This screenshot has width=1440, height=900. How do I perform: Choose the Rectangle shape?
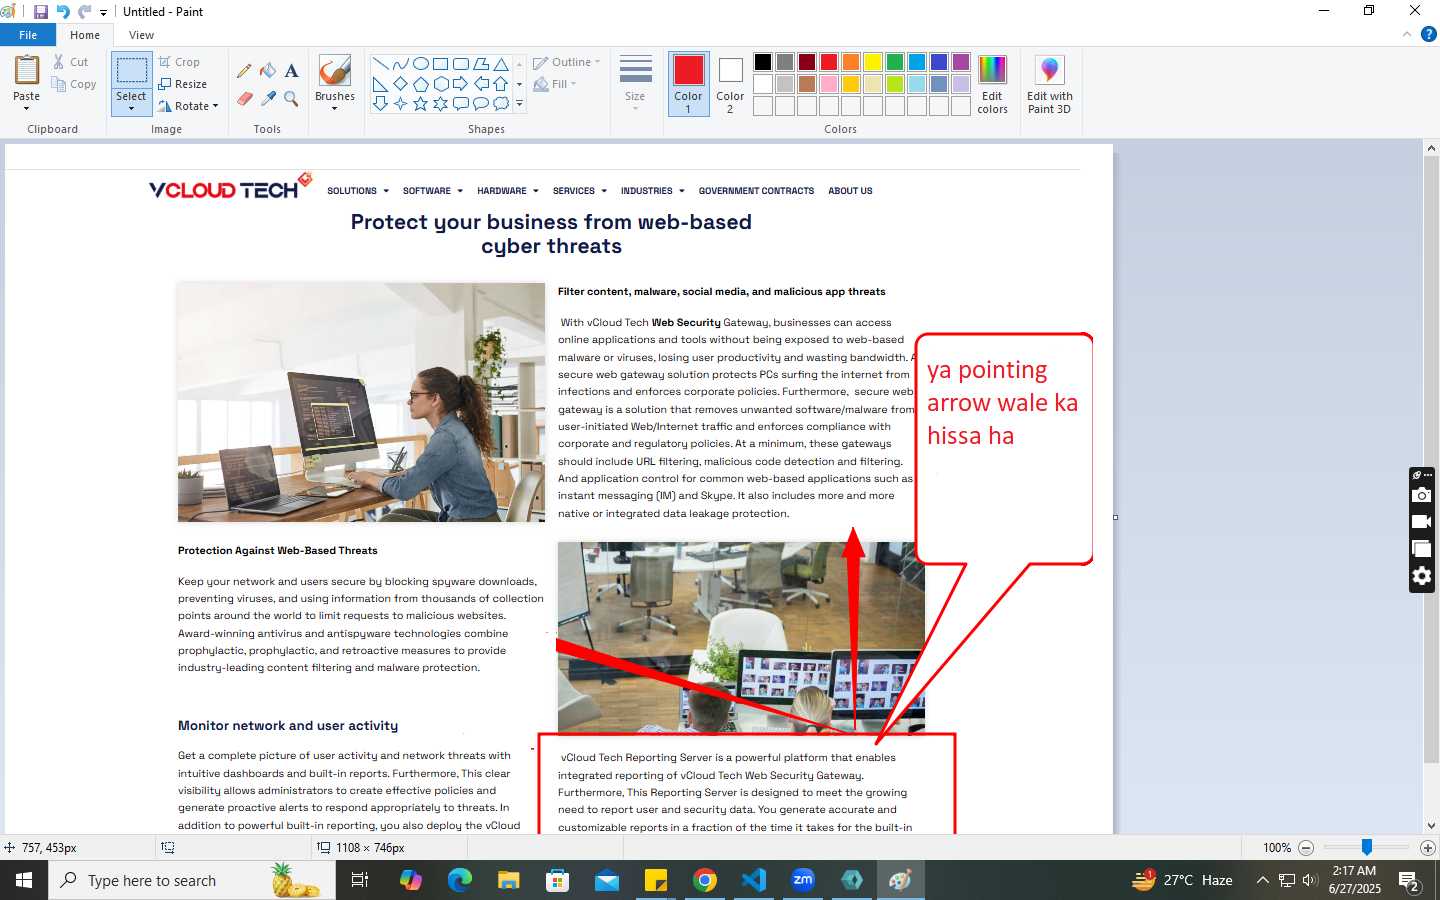point(440,64)
